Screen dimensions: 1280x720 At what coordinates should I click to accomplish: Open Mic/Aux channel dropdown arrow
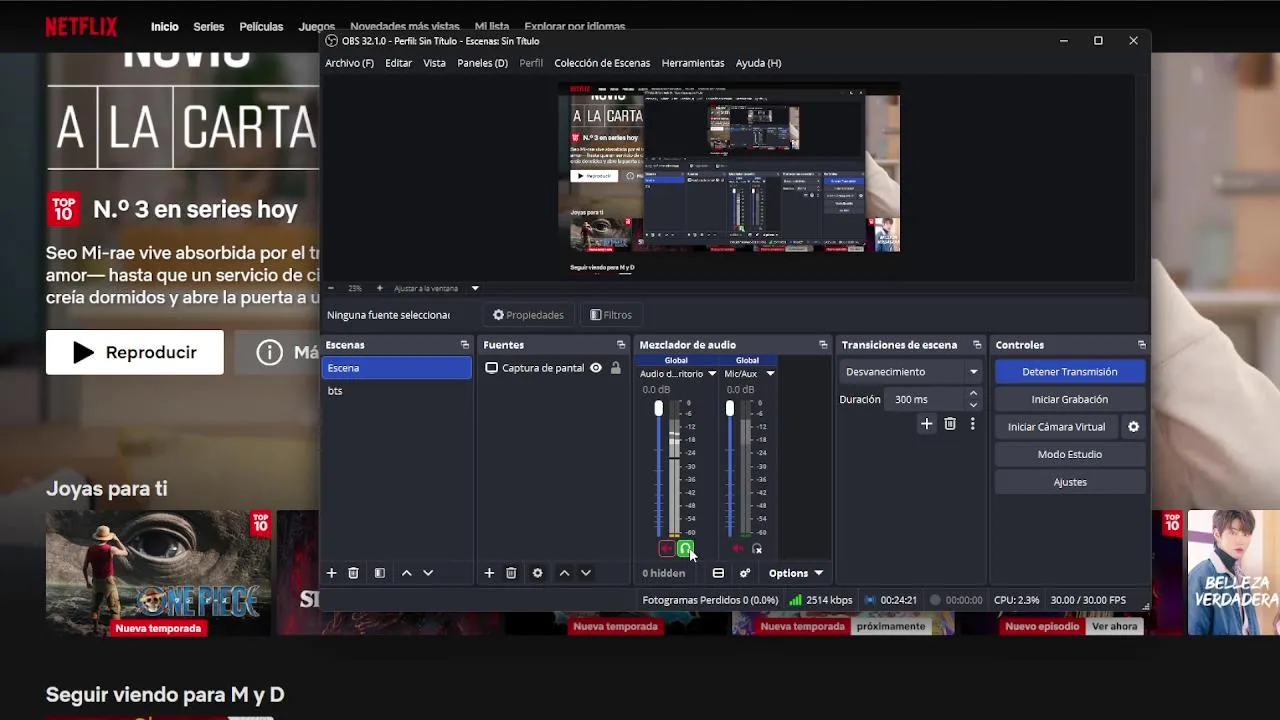pos(770,374)
